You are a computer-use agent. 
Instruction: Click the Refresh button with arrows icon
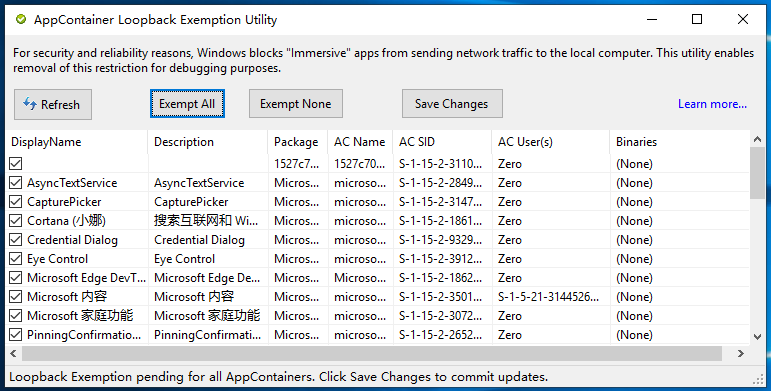click(x=53, y=104)
